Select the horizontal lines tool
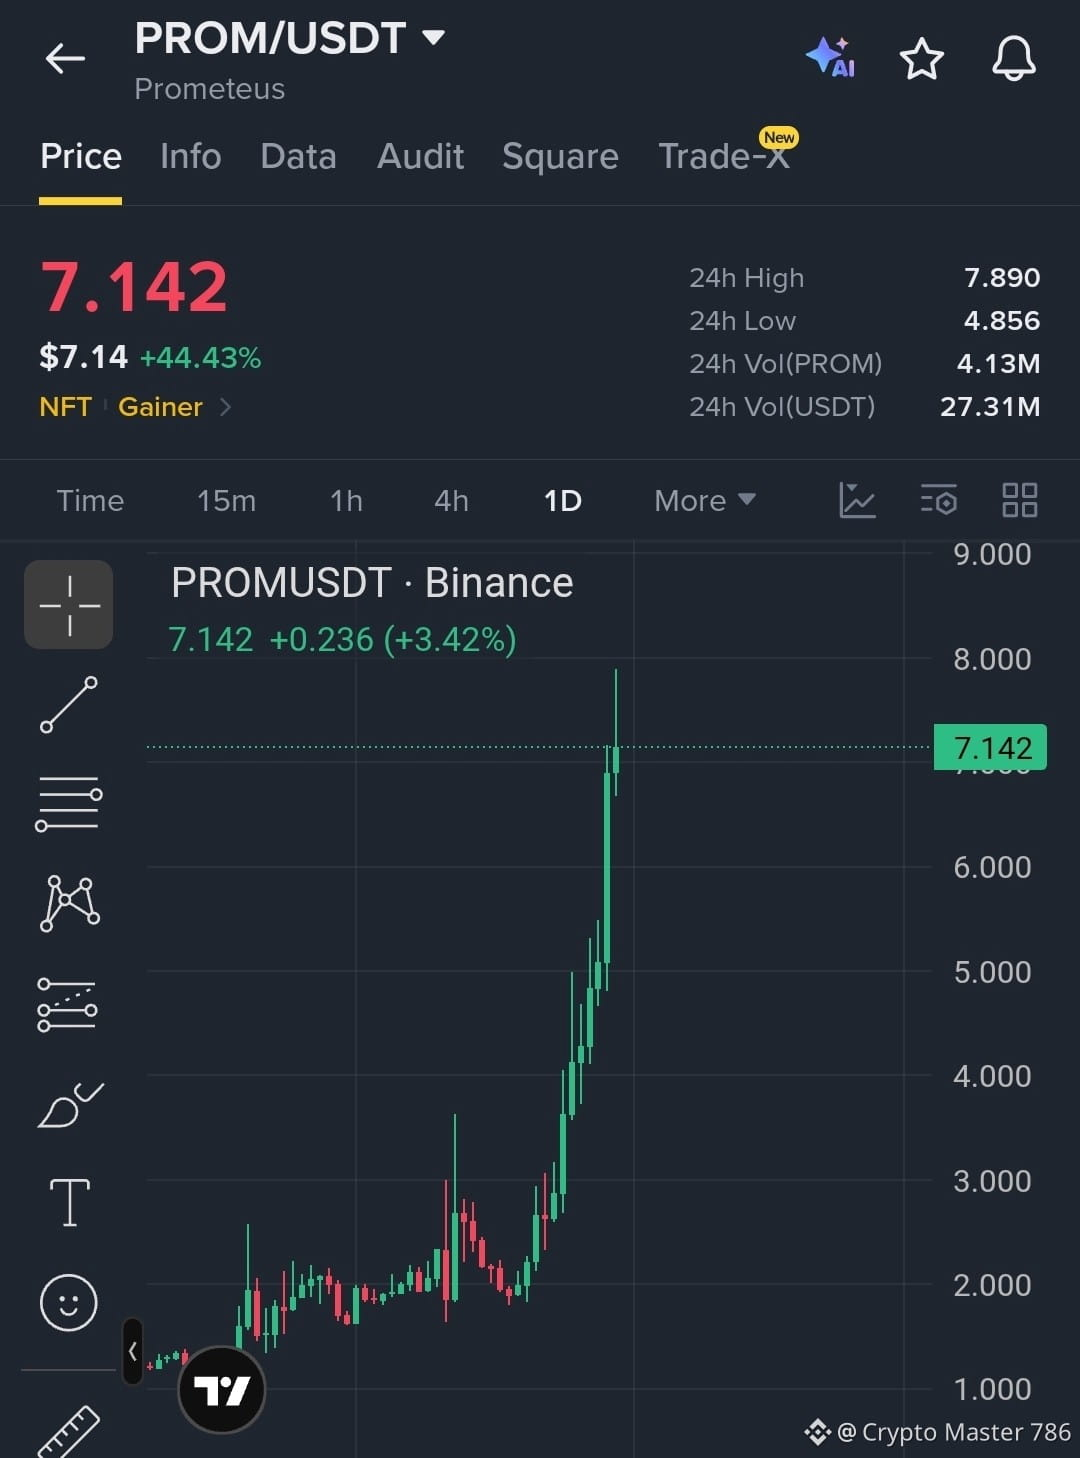Image resolution: width=1080 pixels, height=1458 pixels. [69, 803]
